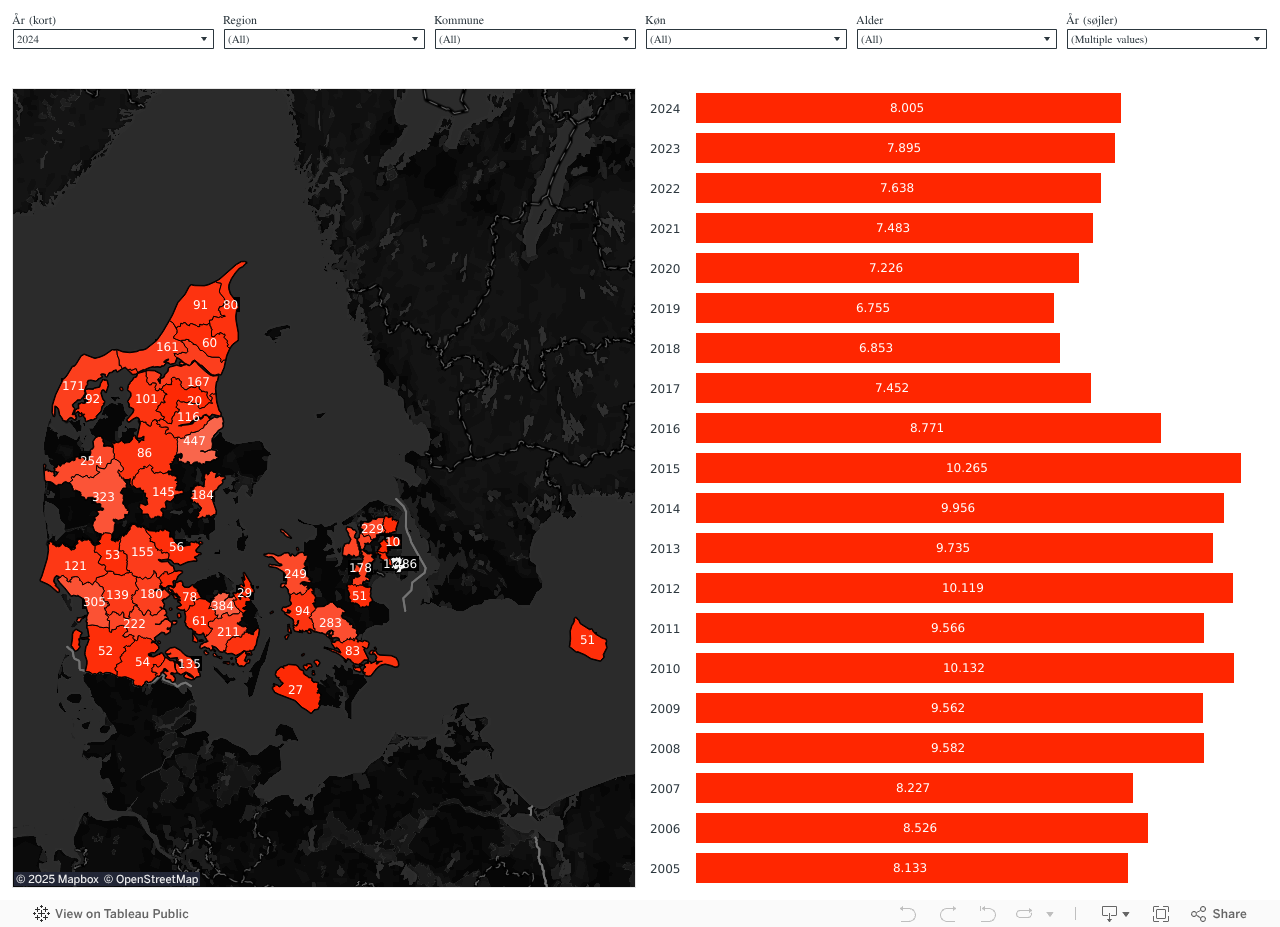Open the År (søjler) Multiple values dropdown
Screen dimensions: 1280x927
tap(1167, 39)
